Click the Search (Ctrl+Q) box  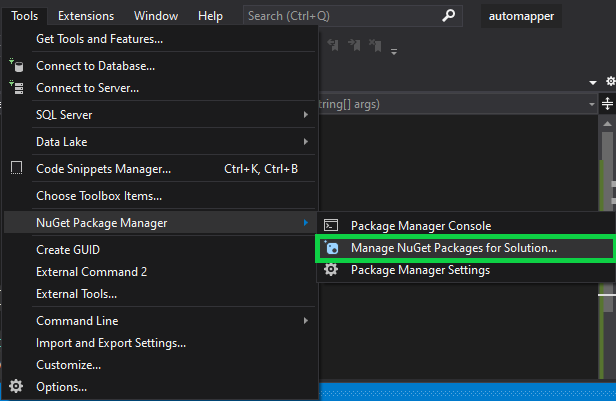352,16
